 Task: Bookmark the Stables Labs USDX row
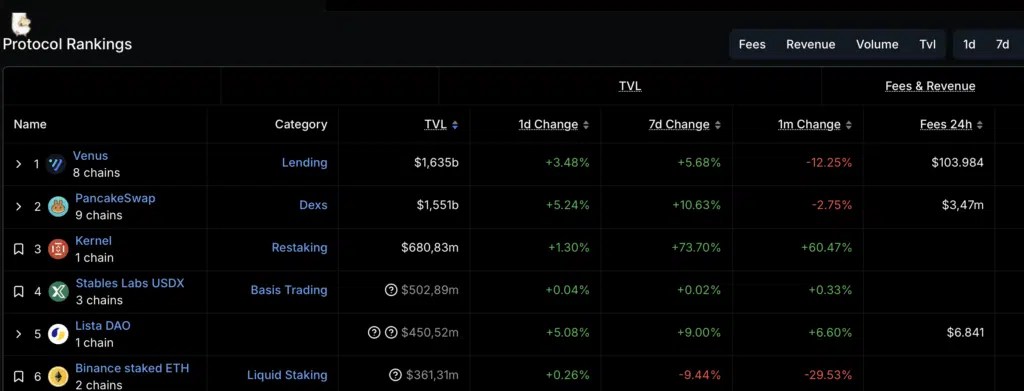pyautogui.click(x=19, y=292)
